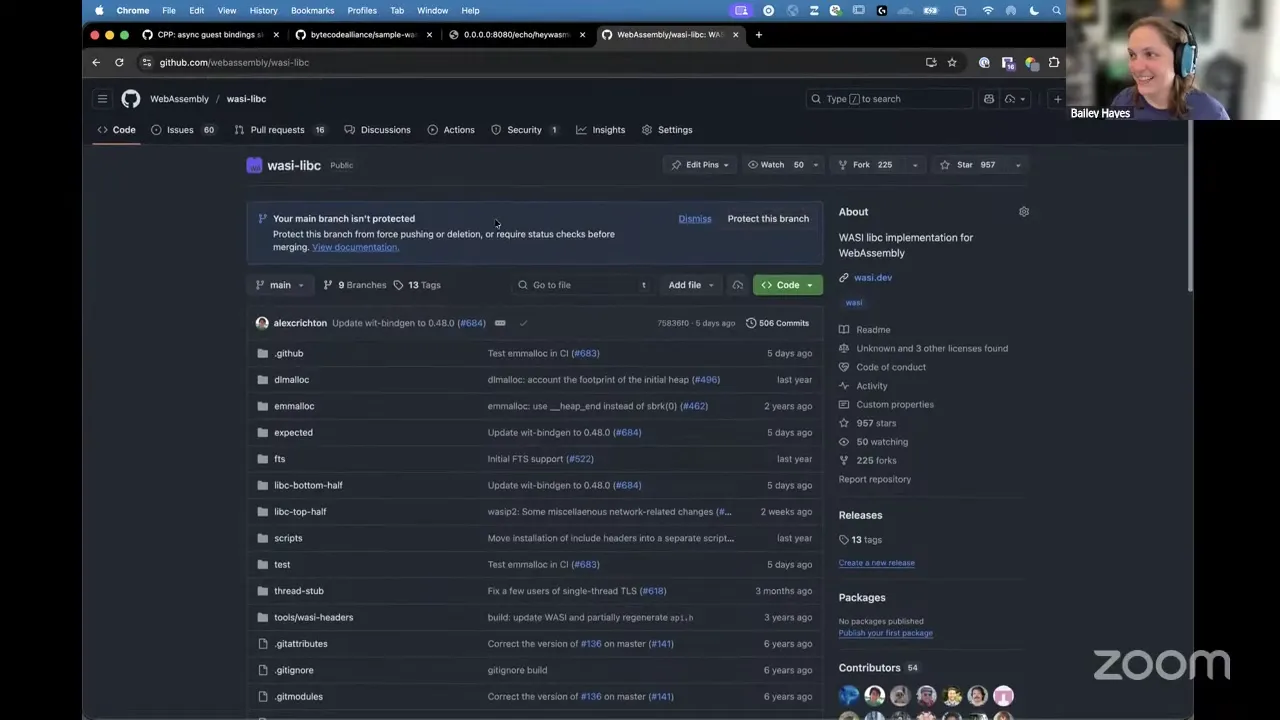
Task: Open the wasi.dev website link
Action: pos(873,278)
